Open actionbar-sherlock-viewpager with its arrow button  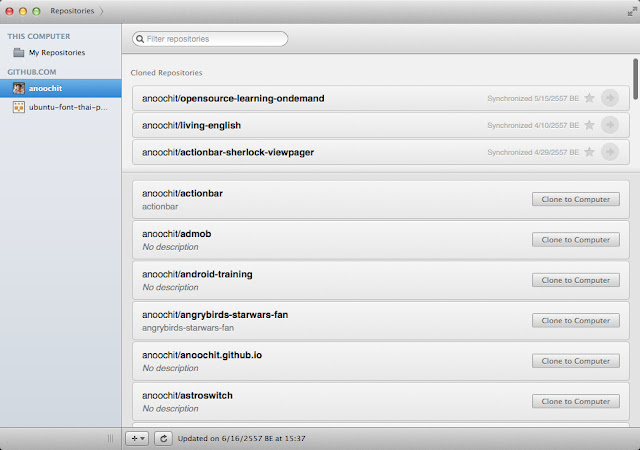pyautogui.click(x=610, y=152)
